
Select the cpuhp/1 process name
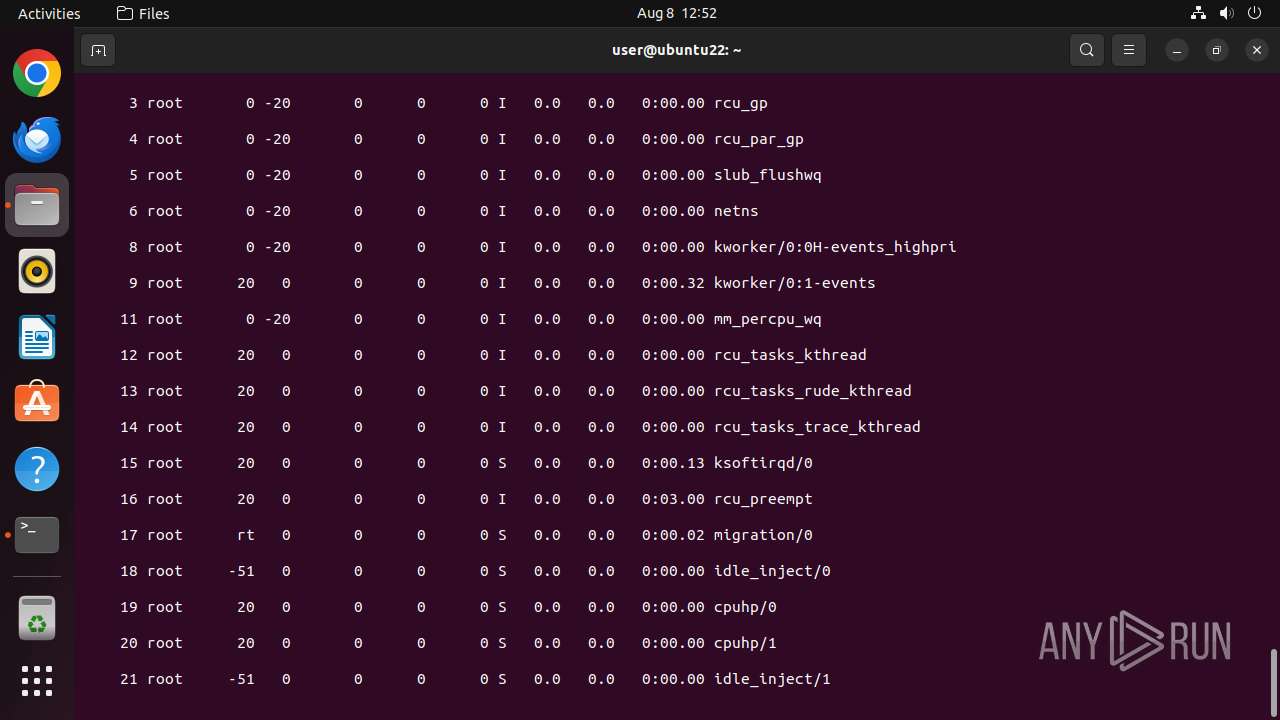pos(745,643)
